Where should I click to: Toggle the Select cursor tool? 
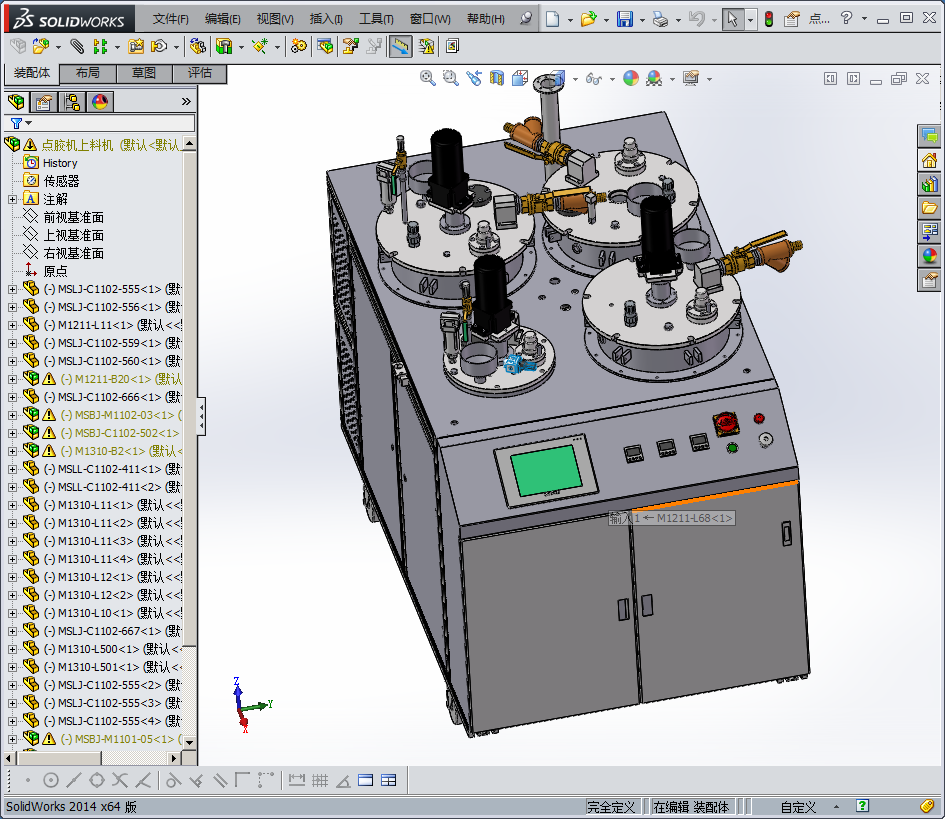point(733,19)
